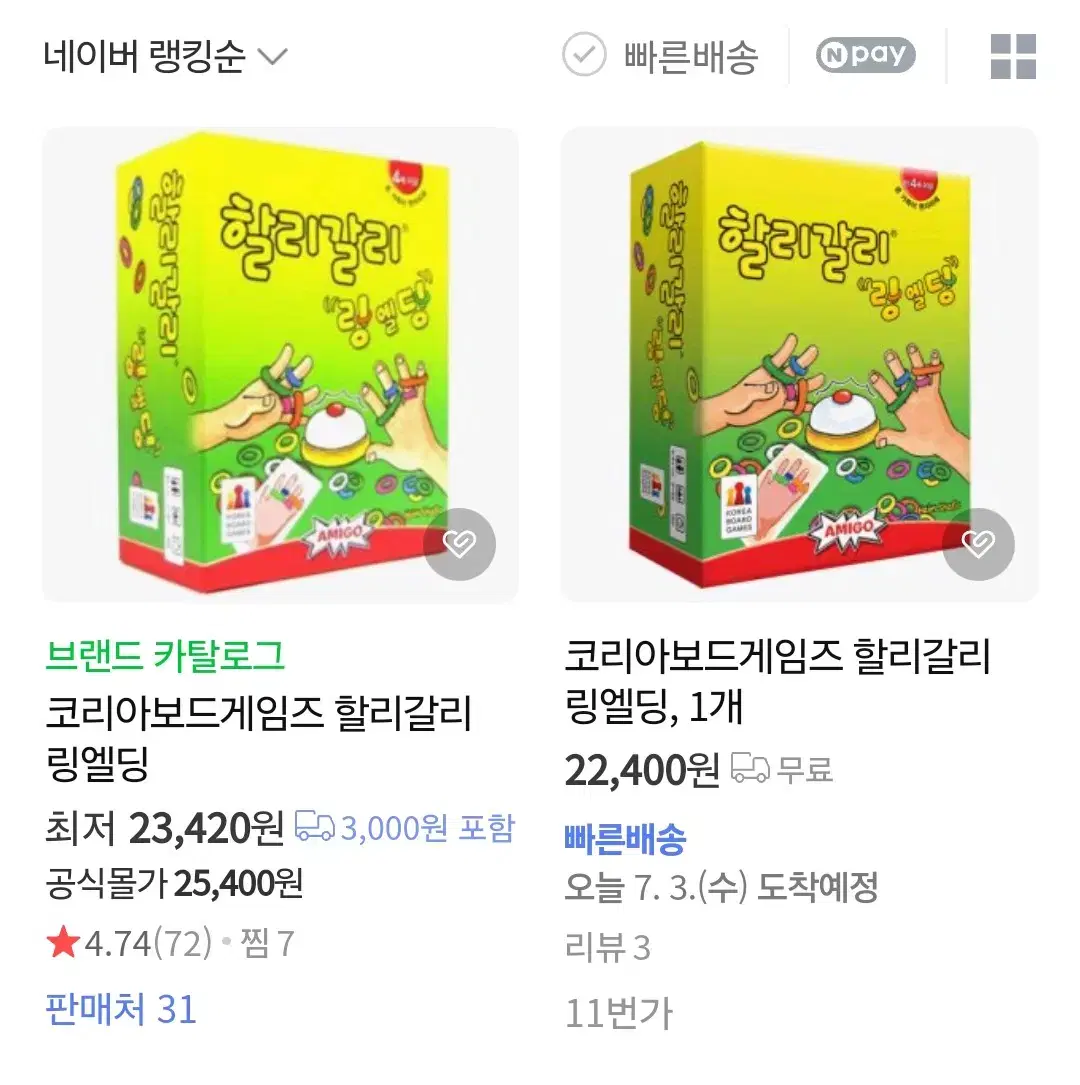Tap heart icon on second product

(978, 544)
